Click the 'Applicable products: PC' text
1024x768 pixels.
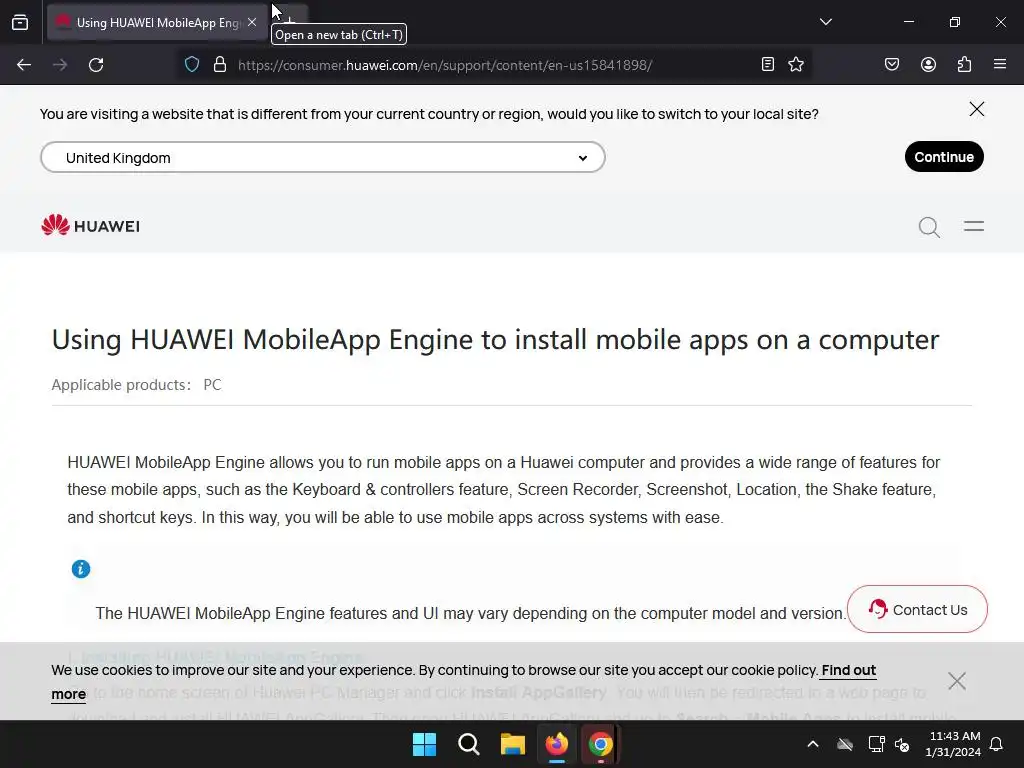(x=136, y=385)
